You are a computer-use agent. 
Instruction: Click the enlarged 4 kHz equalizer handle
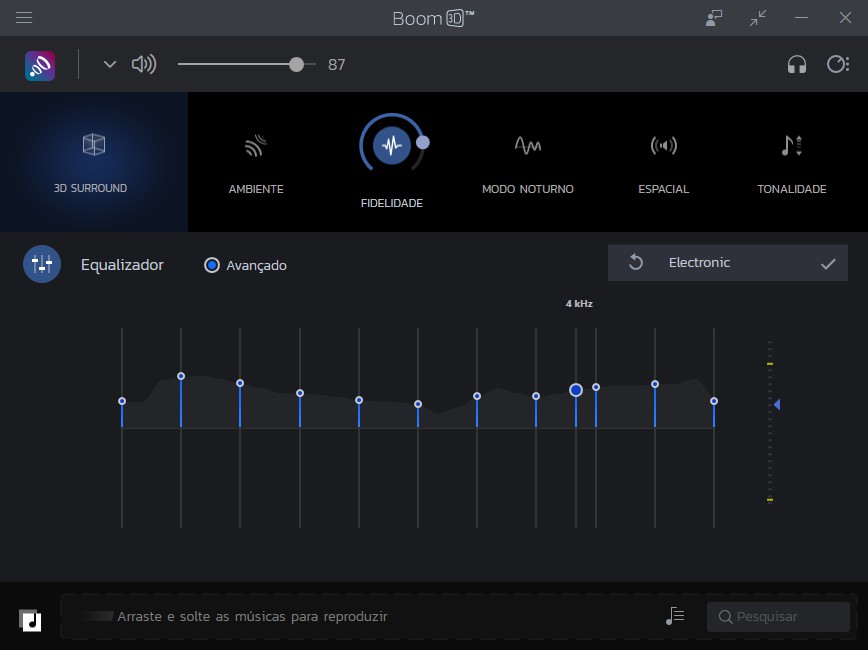click(576, 390)
